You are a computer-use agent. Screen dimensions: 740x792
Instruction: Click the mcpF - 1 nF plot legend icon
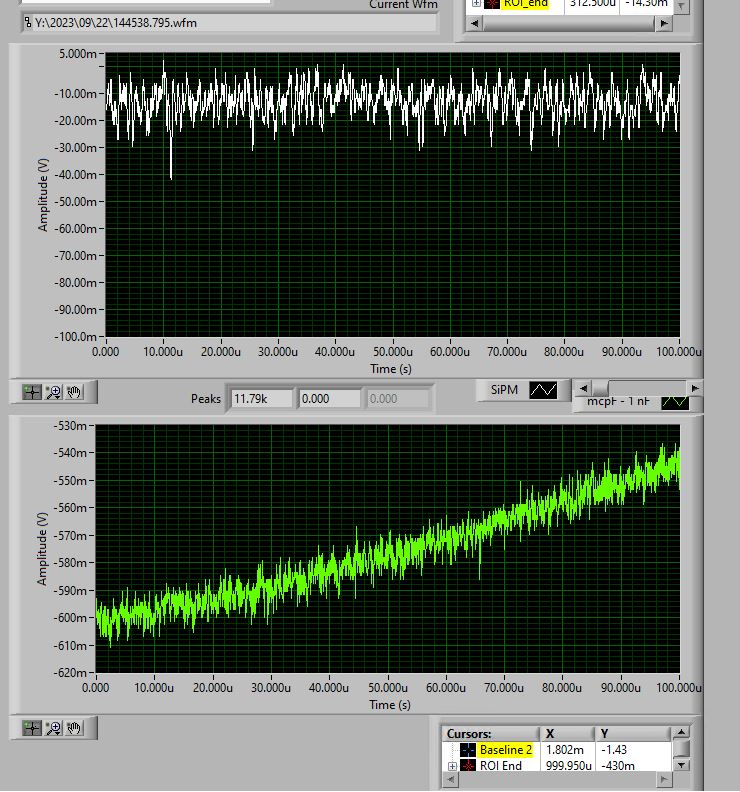675,402
